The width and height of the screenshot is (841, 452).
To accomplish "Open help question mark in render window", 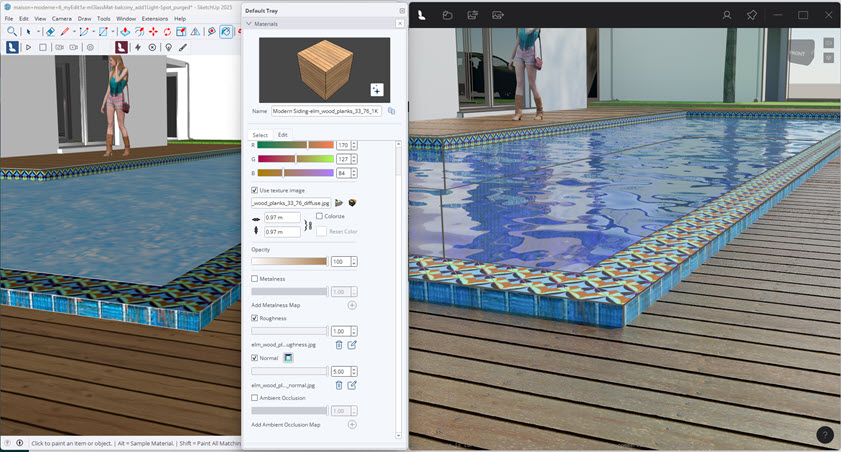I will [x=825, y=435].
